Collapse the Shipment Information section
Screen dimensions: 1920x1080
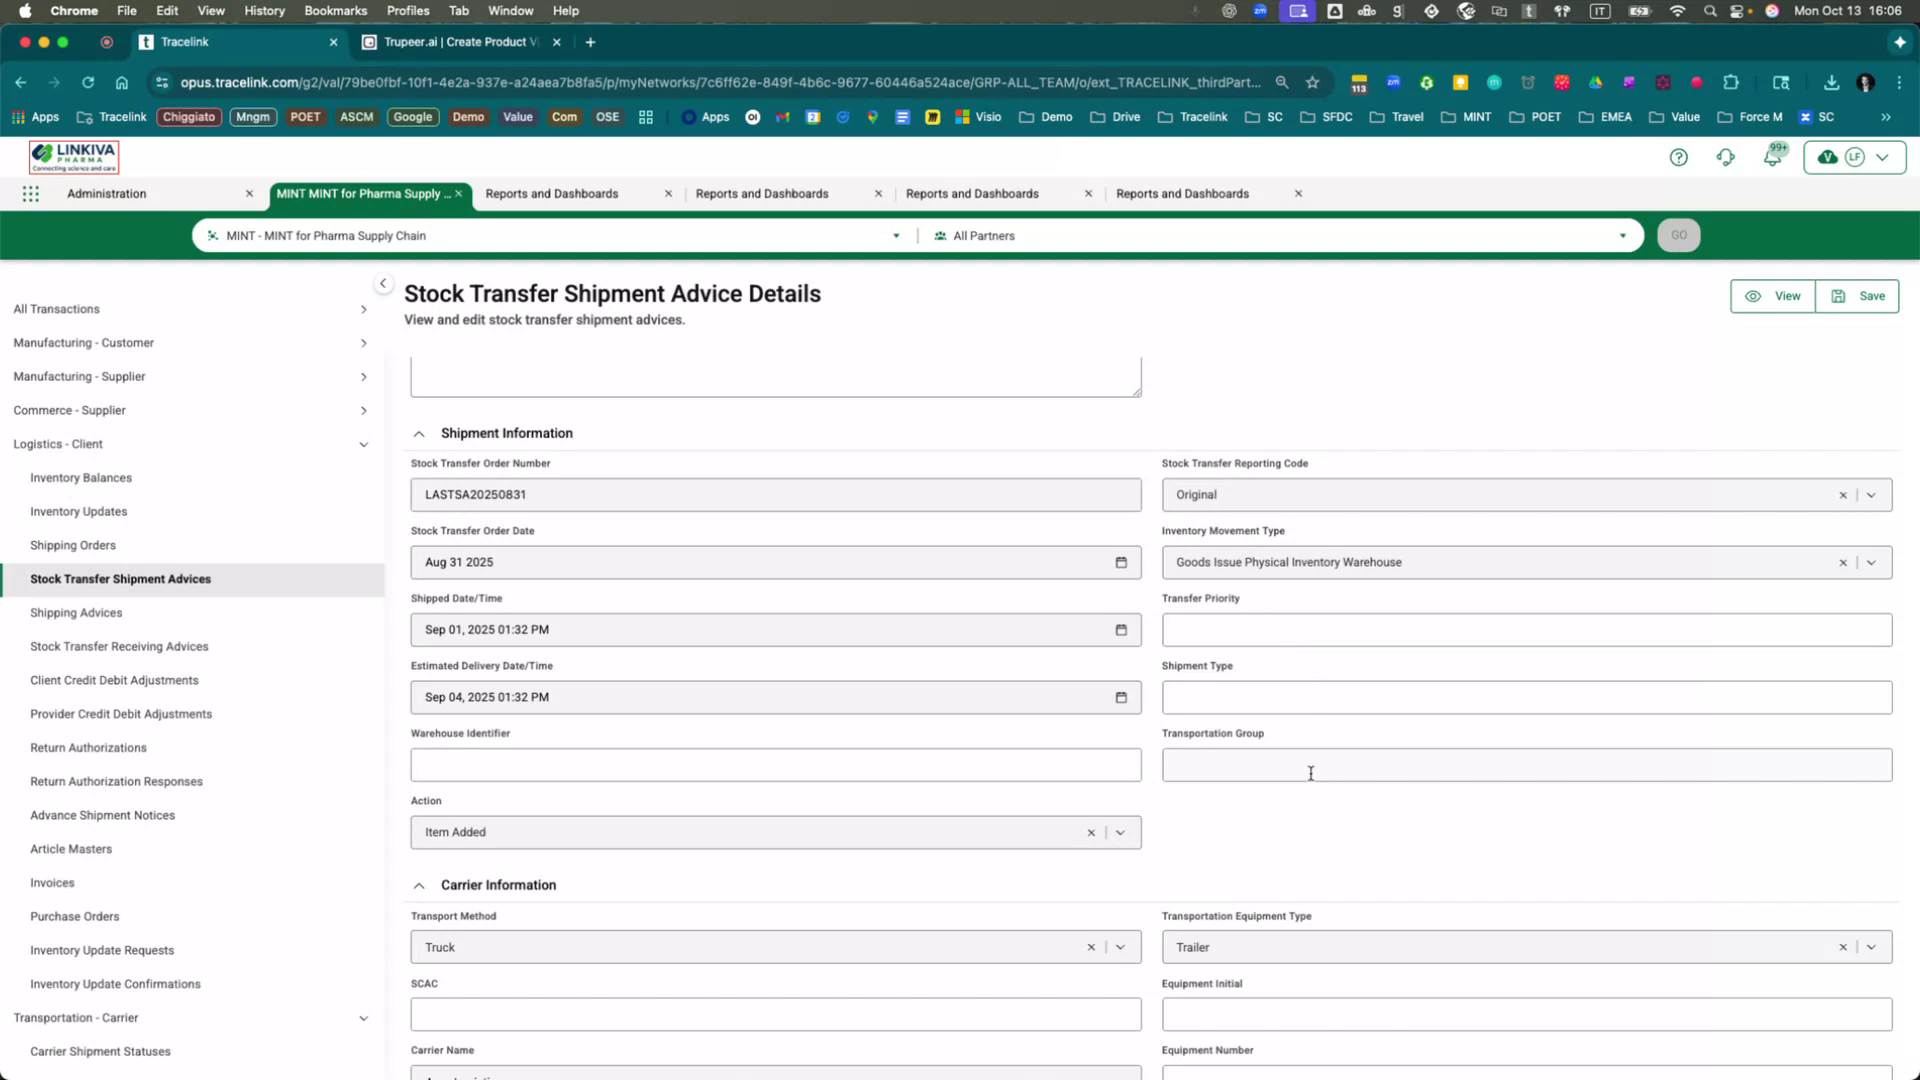tap(419, 433)
